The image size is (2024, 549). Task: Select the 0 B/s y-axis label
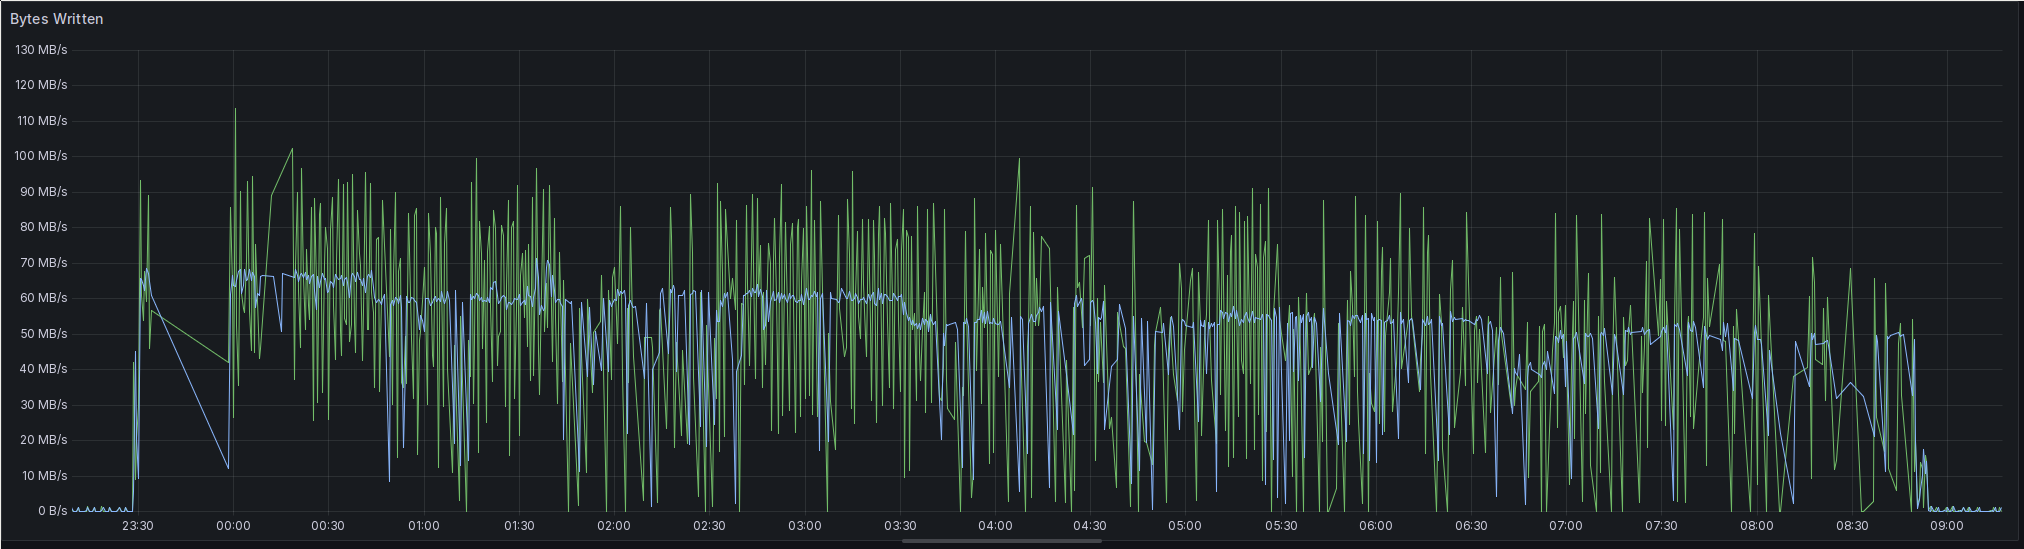click(53, 511)
